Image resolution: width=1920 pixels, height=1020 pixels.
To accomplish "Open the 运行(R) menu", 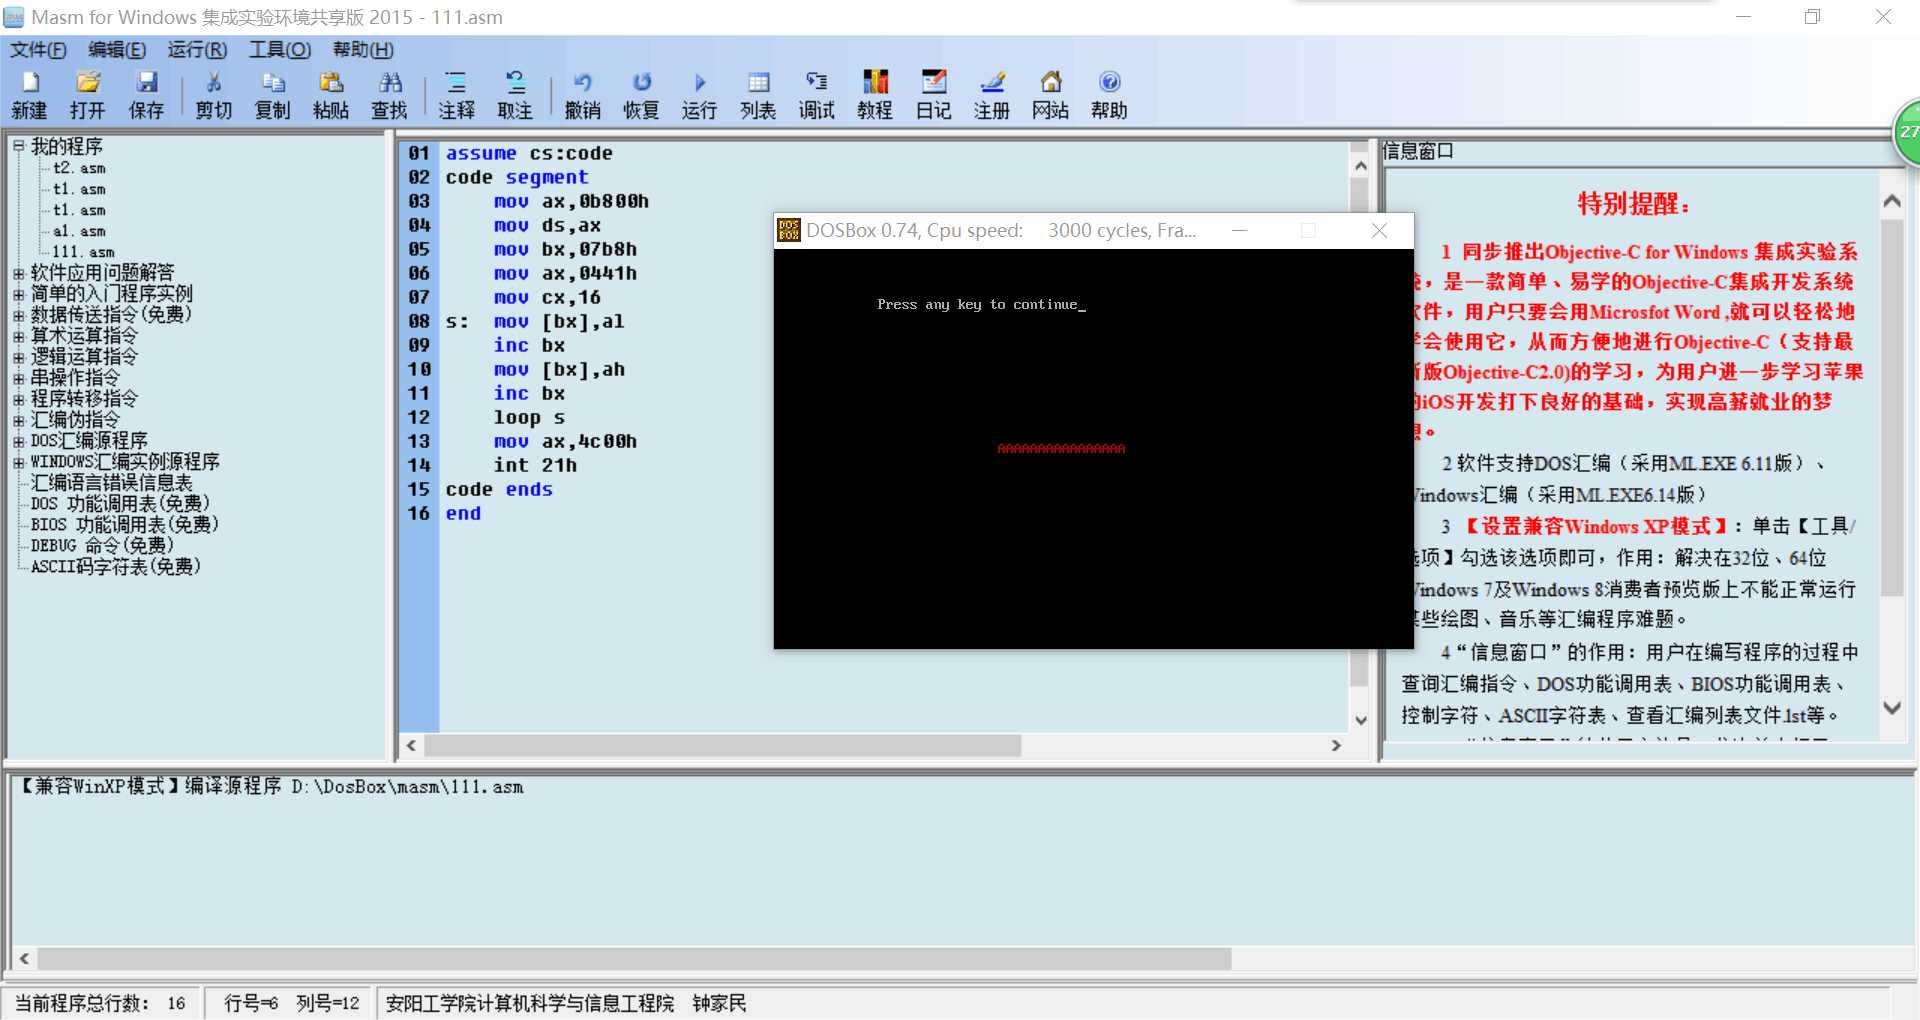I will point(197,50).
